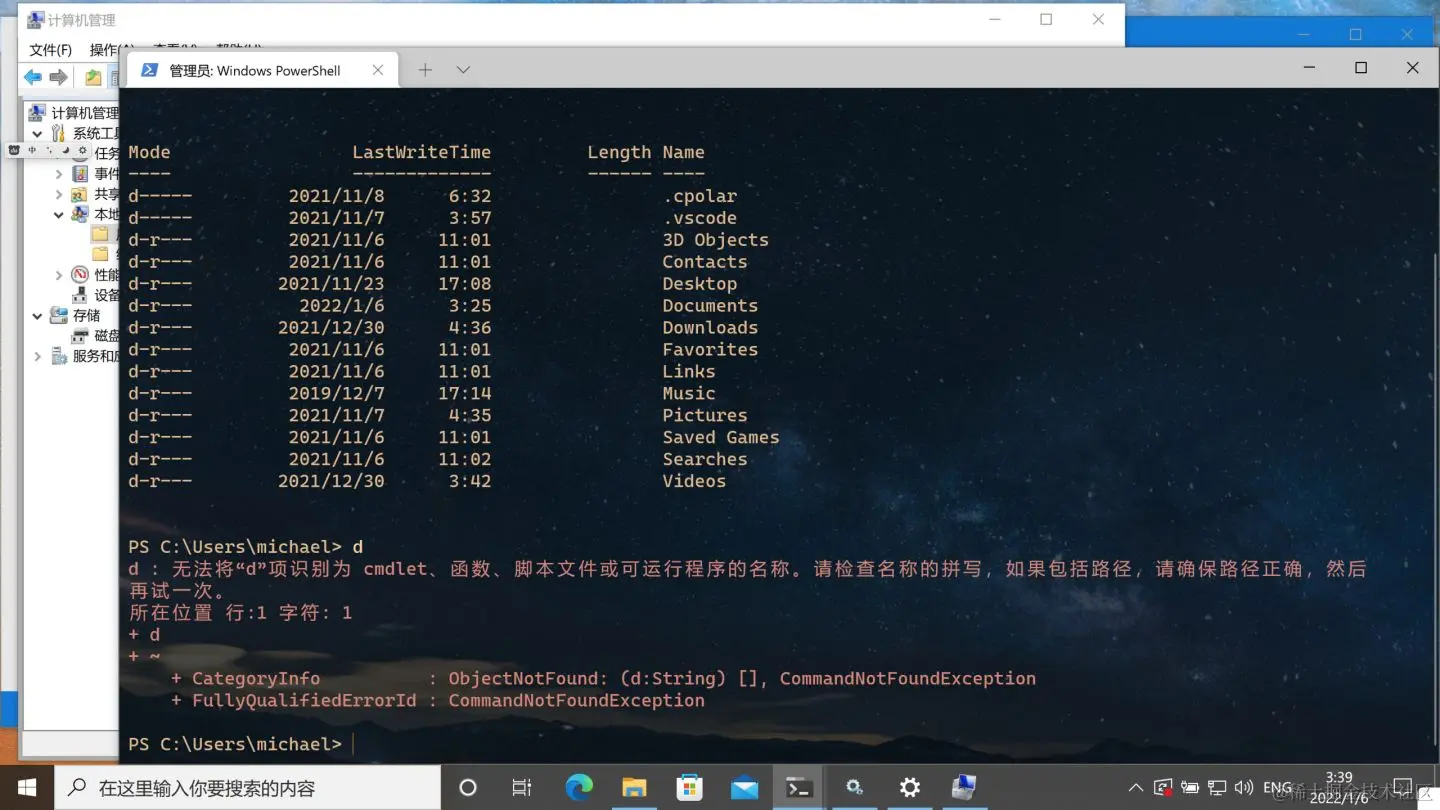Select the 磁盘 management tree item
The width and height of the screenshot is (1440, 810).
tap(96, 335)
